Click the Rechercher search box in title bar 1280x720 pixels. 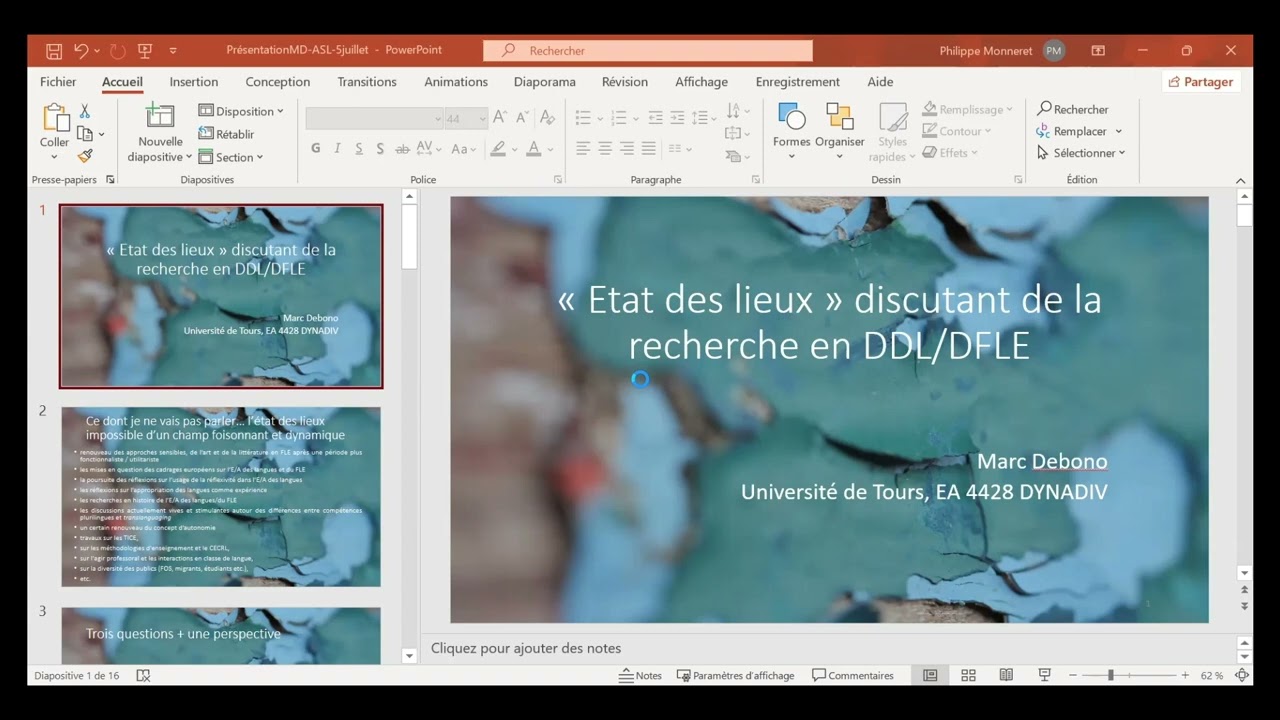pyautogui.click(x=648, y=51)
